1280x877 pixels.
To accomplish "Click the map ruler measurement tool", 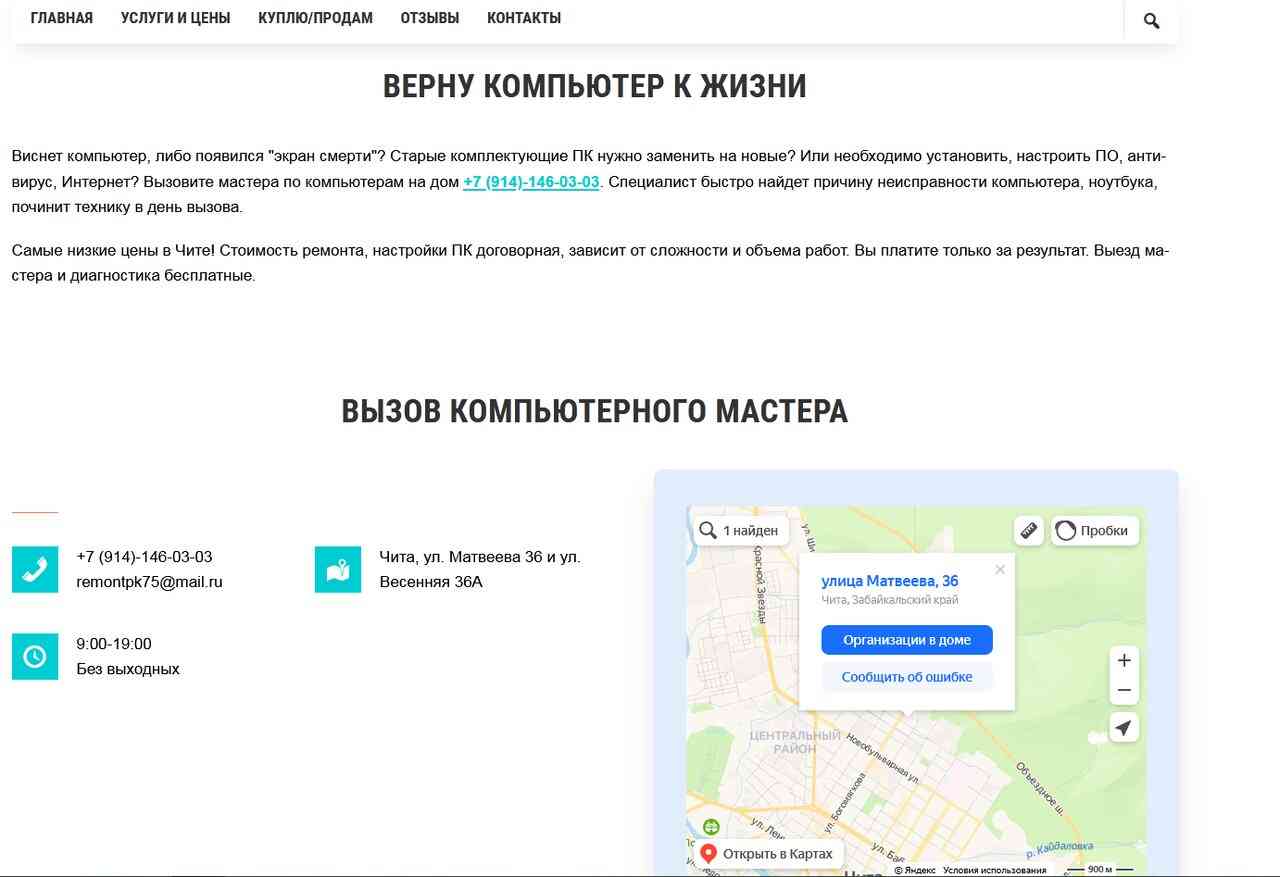I will click(1028, 530).
